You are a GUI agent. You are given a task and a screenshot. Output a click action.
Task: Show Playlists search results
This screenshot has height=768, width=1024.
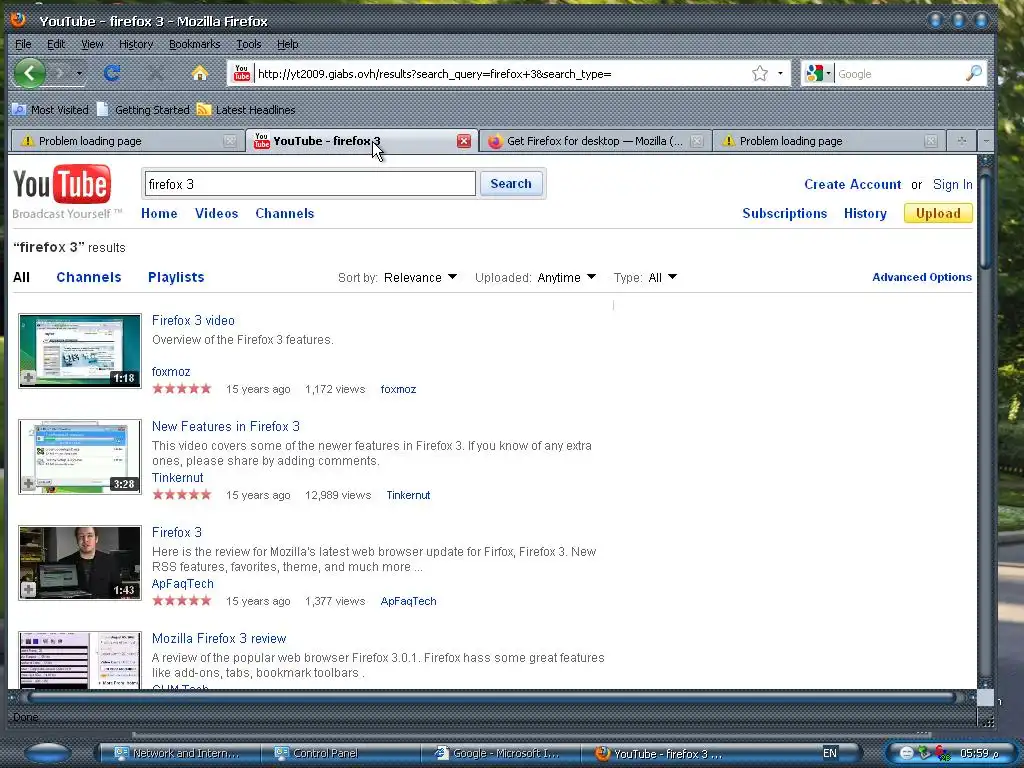tap(176, 277)
